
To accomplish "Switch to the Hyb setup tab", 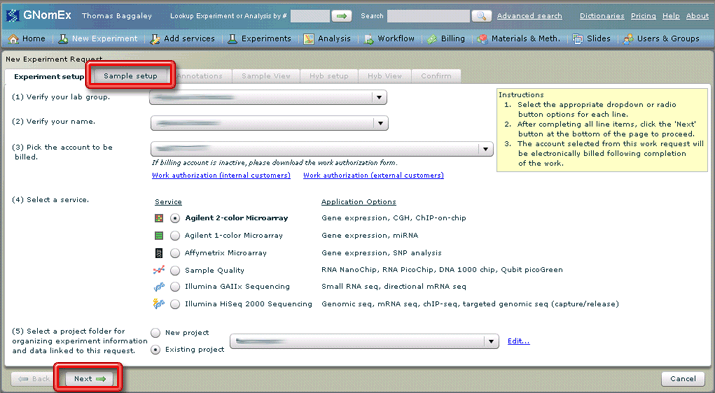I will (x=329, y=76).
